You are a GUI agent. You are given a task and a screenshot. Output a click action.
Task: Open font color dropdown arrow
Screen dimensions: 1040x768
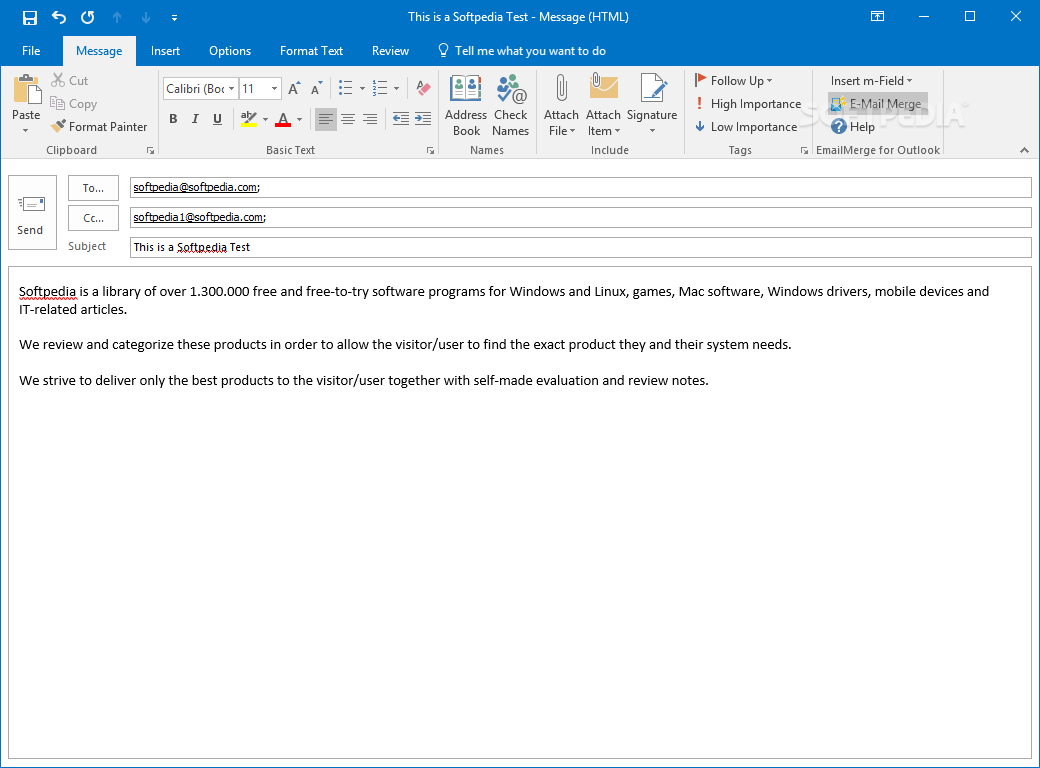(300, 119)
